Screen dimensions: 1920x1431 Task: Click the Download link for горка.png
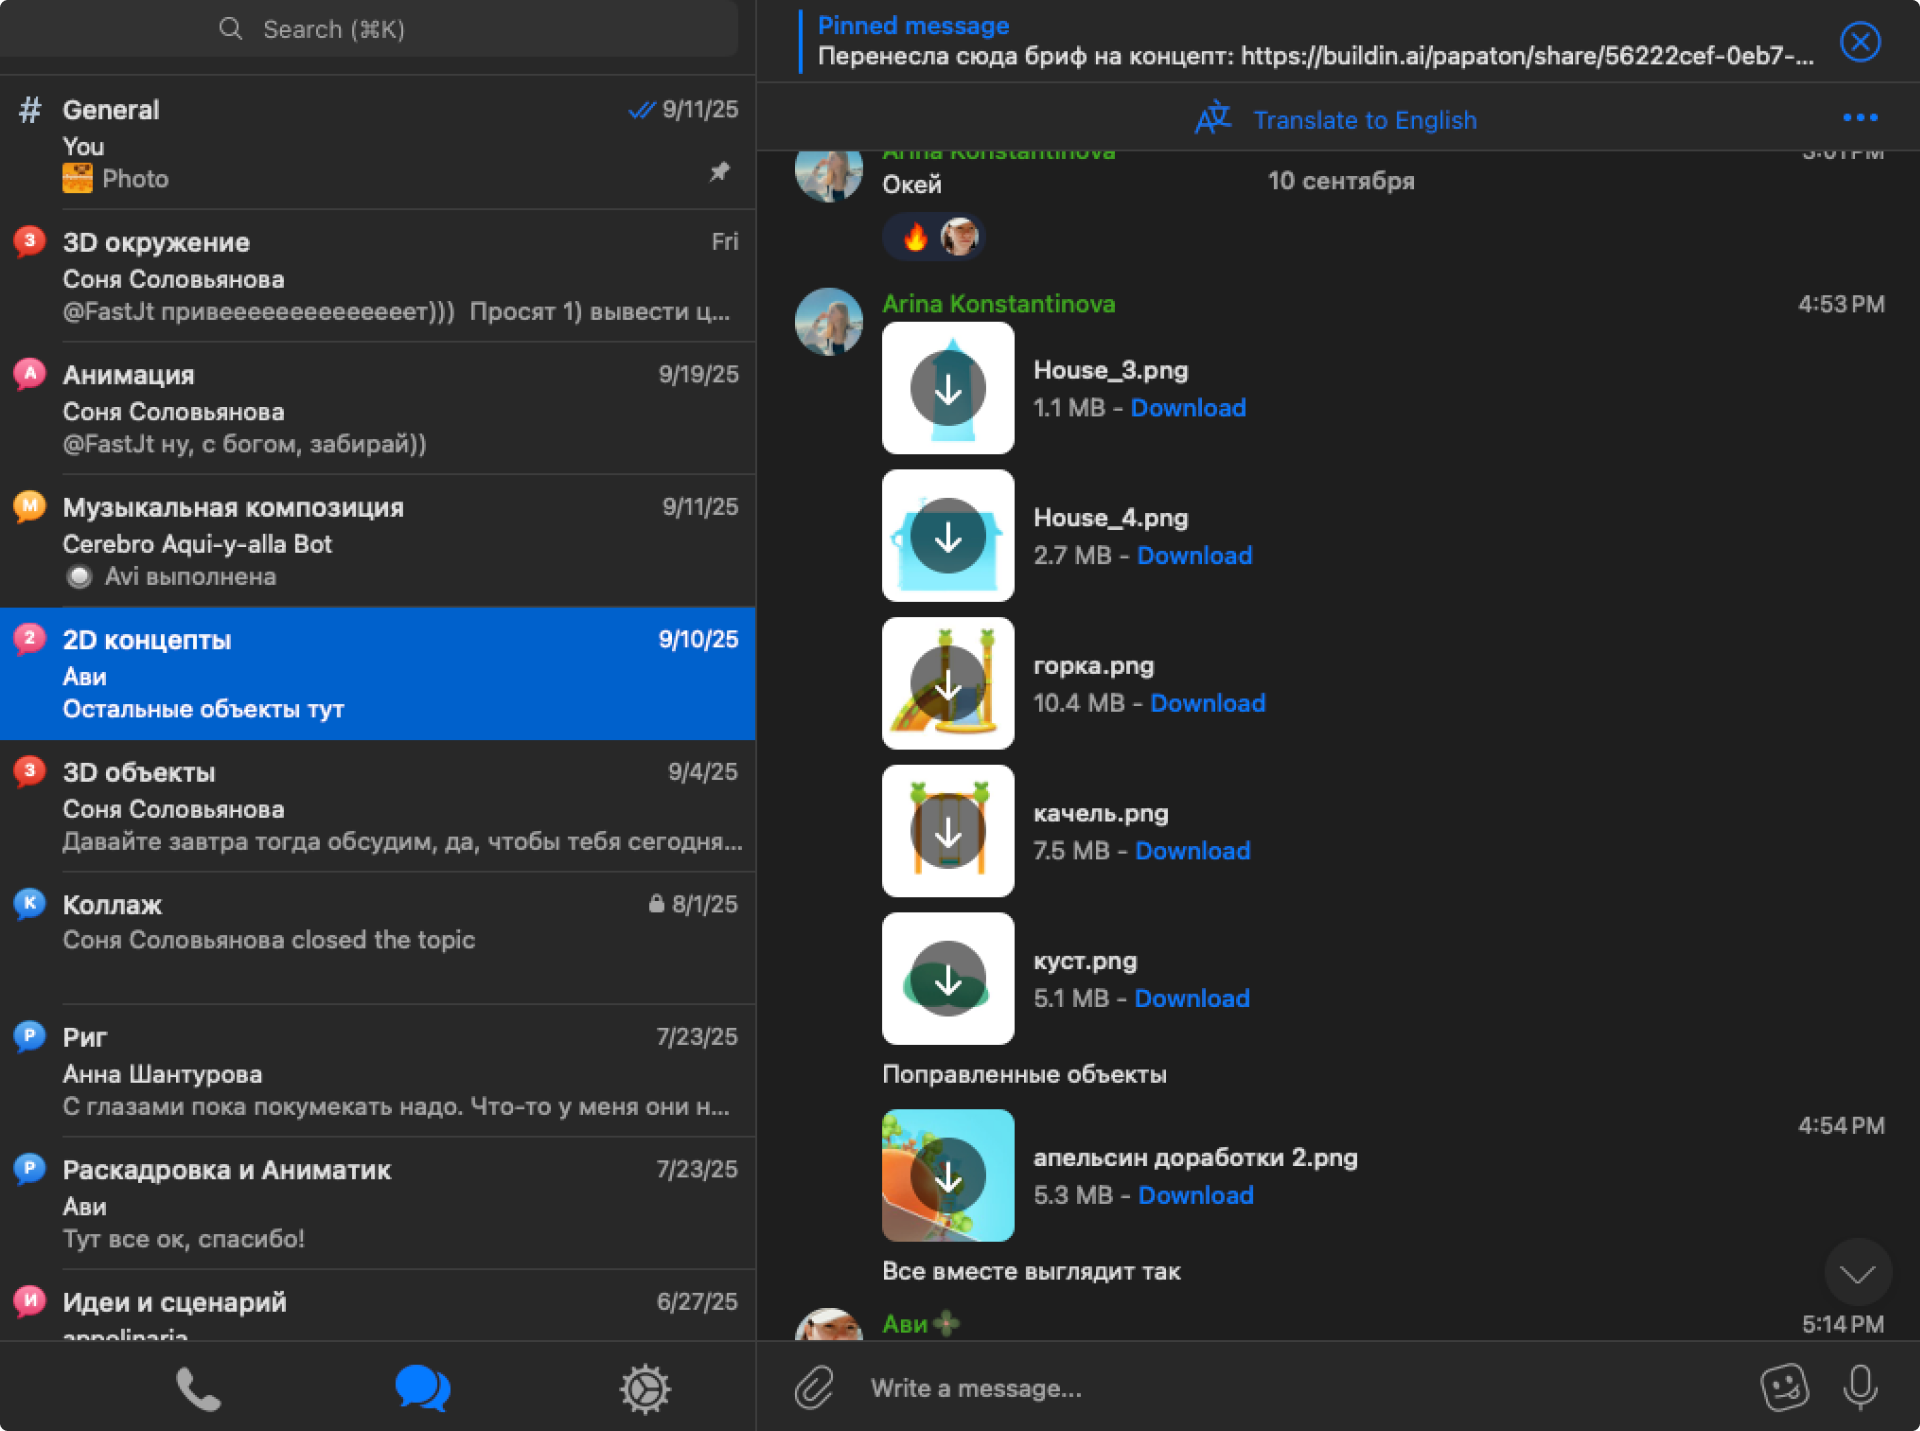1207,703
